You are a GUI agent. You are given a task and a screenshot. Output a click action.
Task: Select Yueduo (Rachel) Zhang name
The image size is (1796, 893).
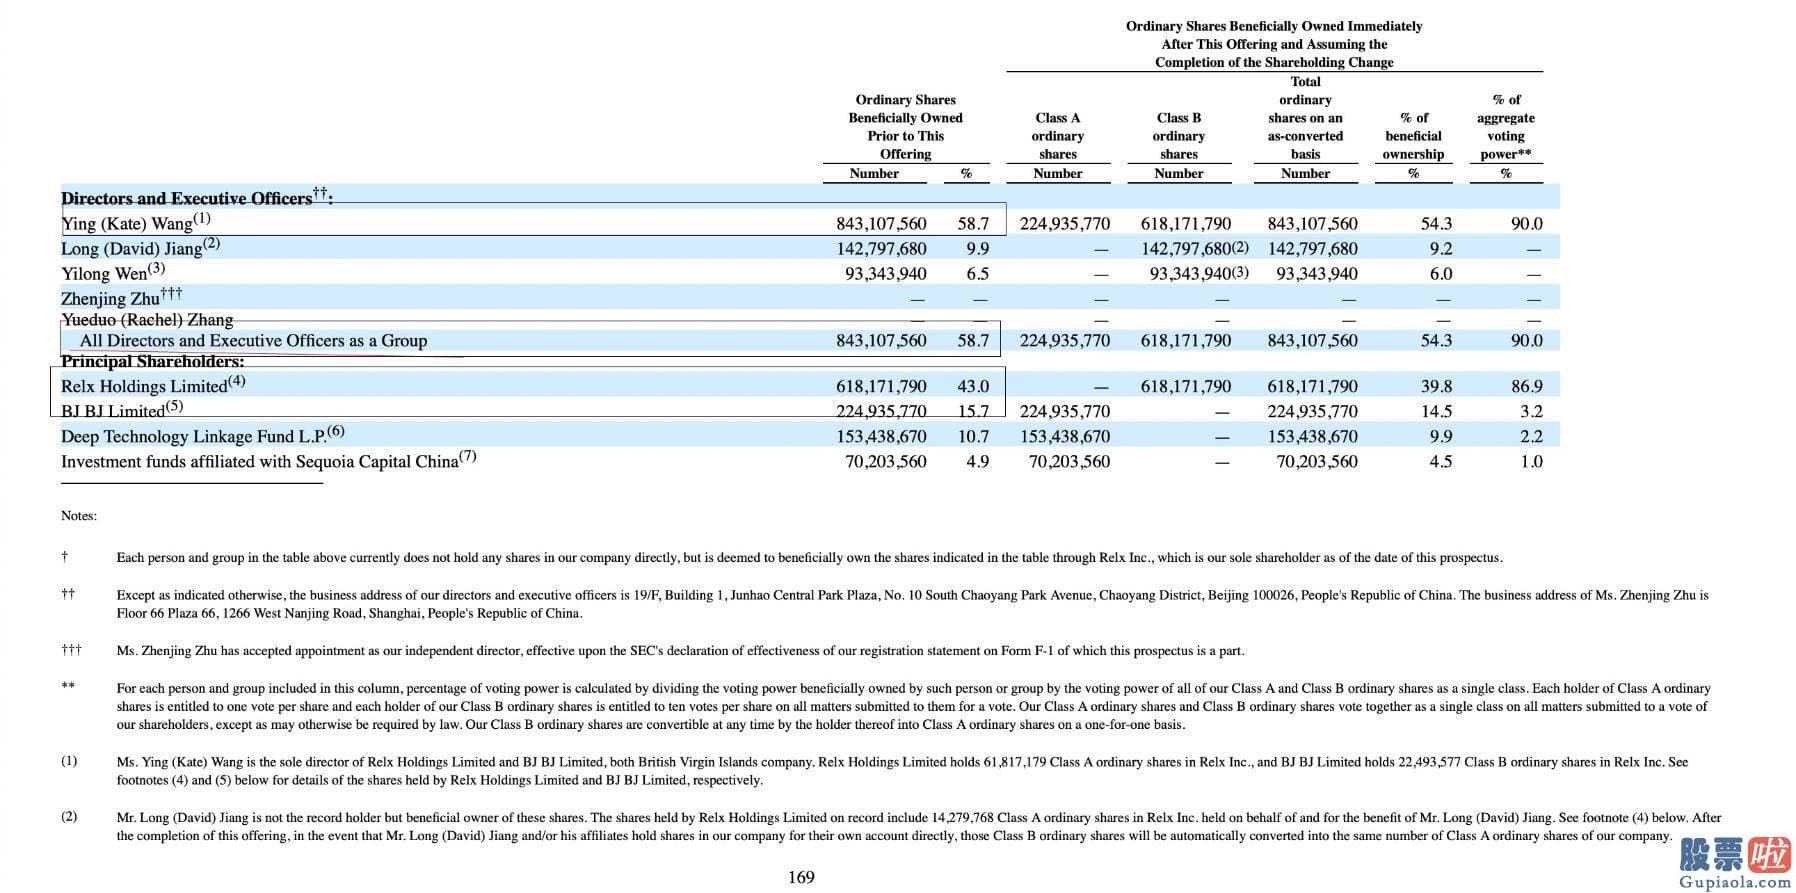click(147, 319)
